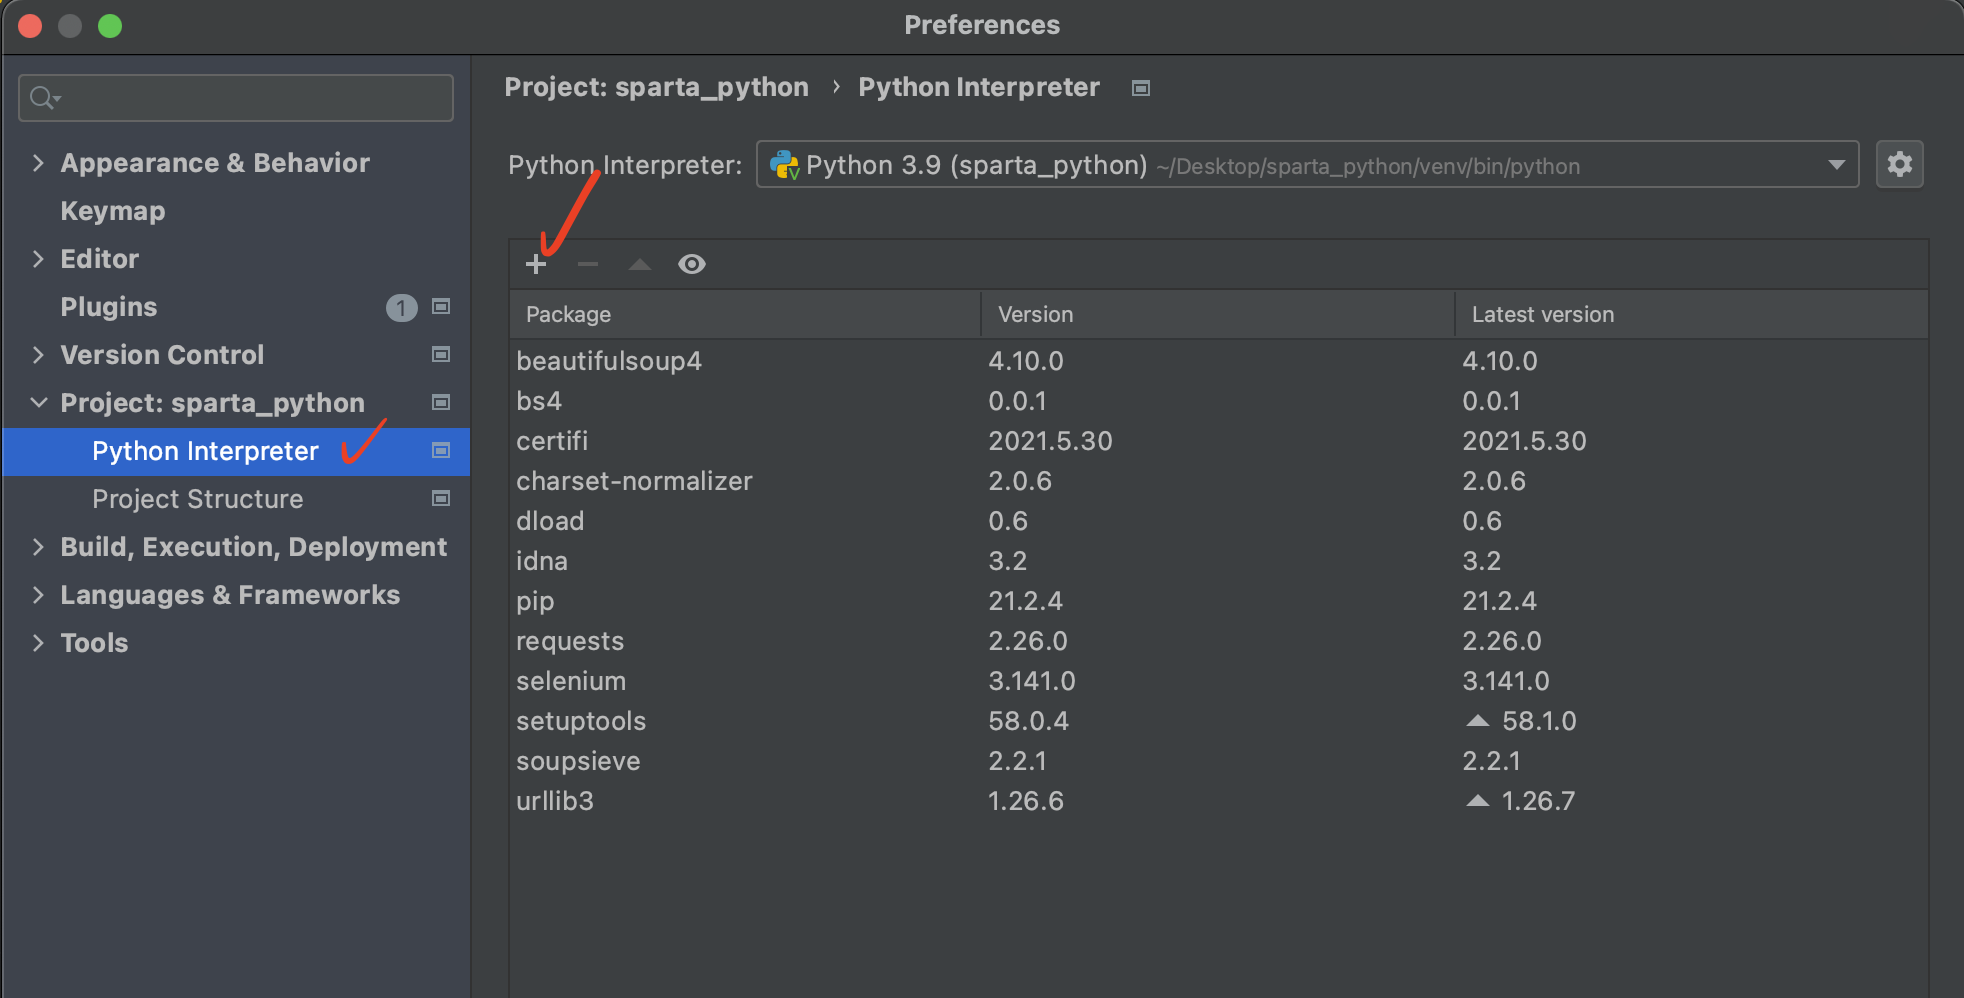Open the interpreter gear settings button
The height and width of the screenshot is (998, 1964).
1900,164
